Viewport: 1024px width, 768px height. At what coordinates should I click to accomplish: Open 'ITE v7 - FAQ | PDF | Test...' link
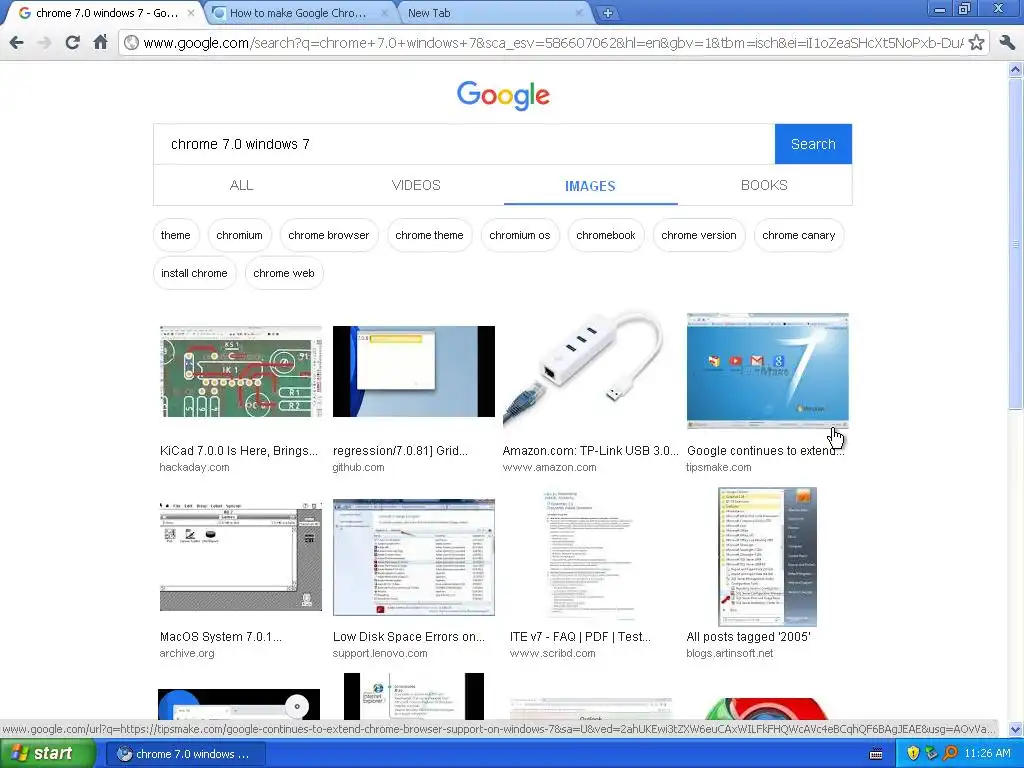[580, 637]
